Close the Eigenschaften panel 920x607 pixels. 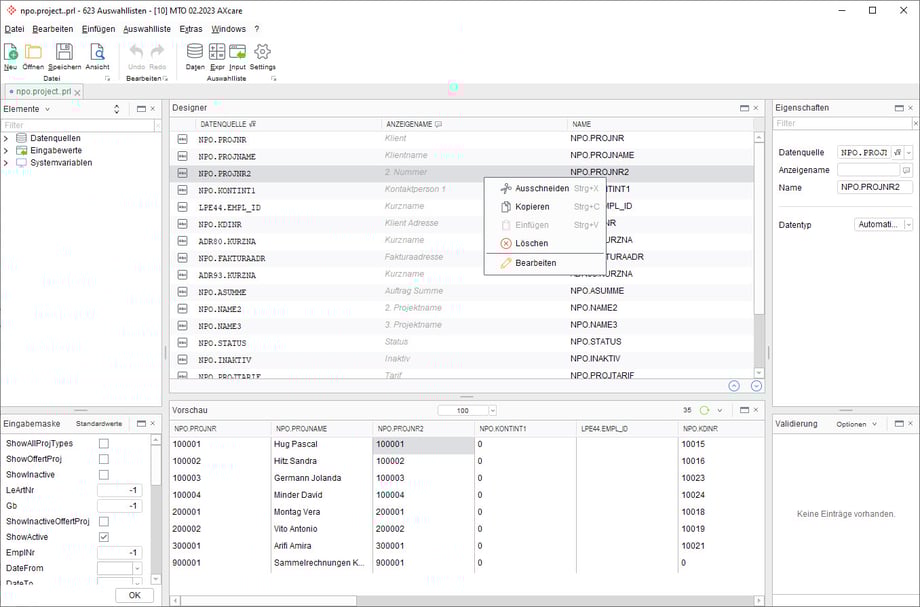pyautogui.click(x=911, y=108)
